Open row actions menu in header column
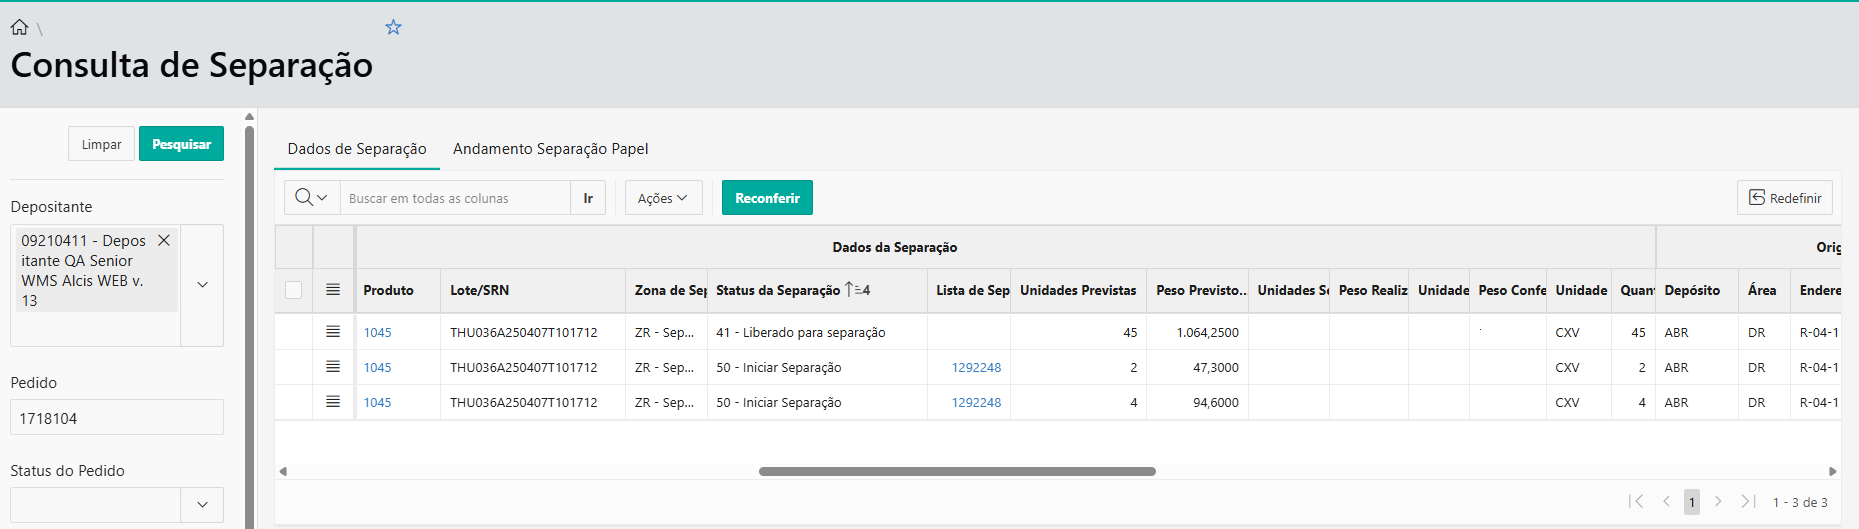The width and height of the screenshot is (1859, 529). pyautogui.click(x=333, y=290)
